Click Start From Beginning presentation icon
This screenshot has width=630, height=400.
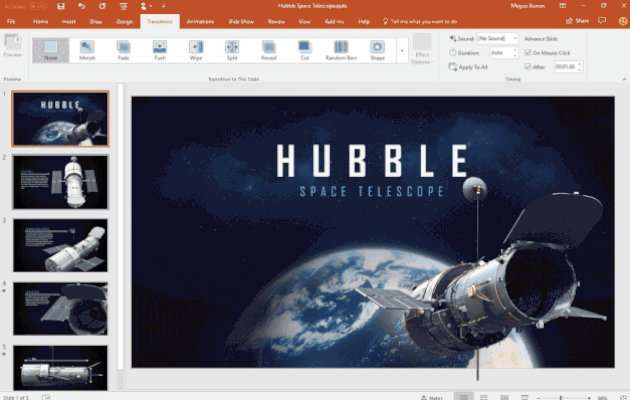point(123,6)
